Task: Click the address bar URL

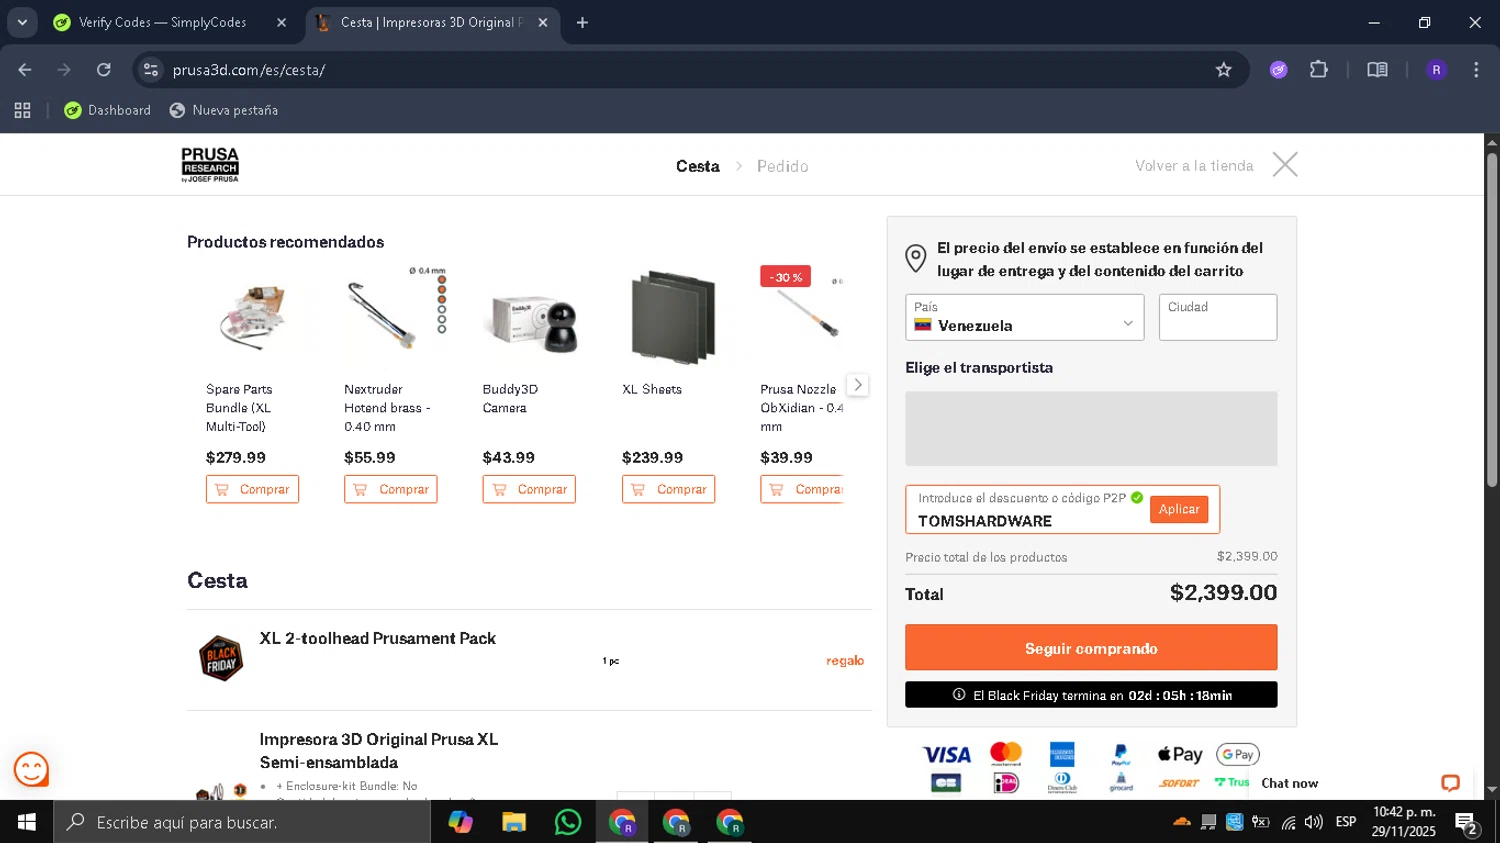Action: (x=249, y=70)
